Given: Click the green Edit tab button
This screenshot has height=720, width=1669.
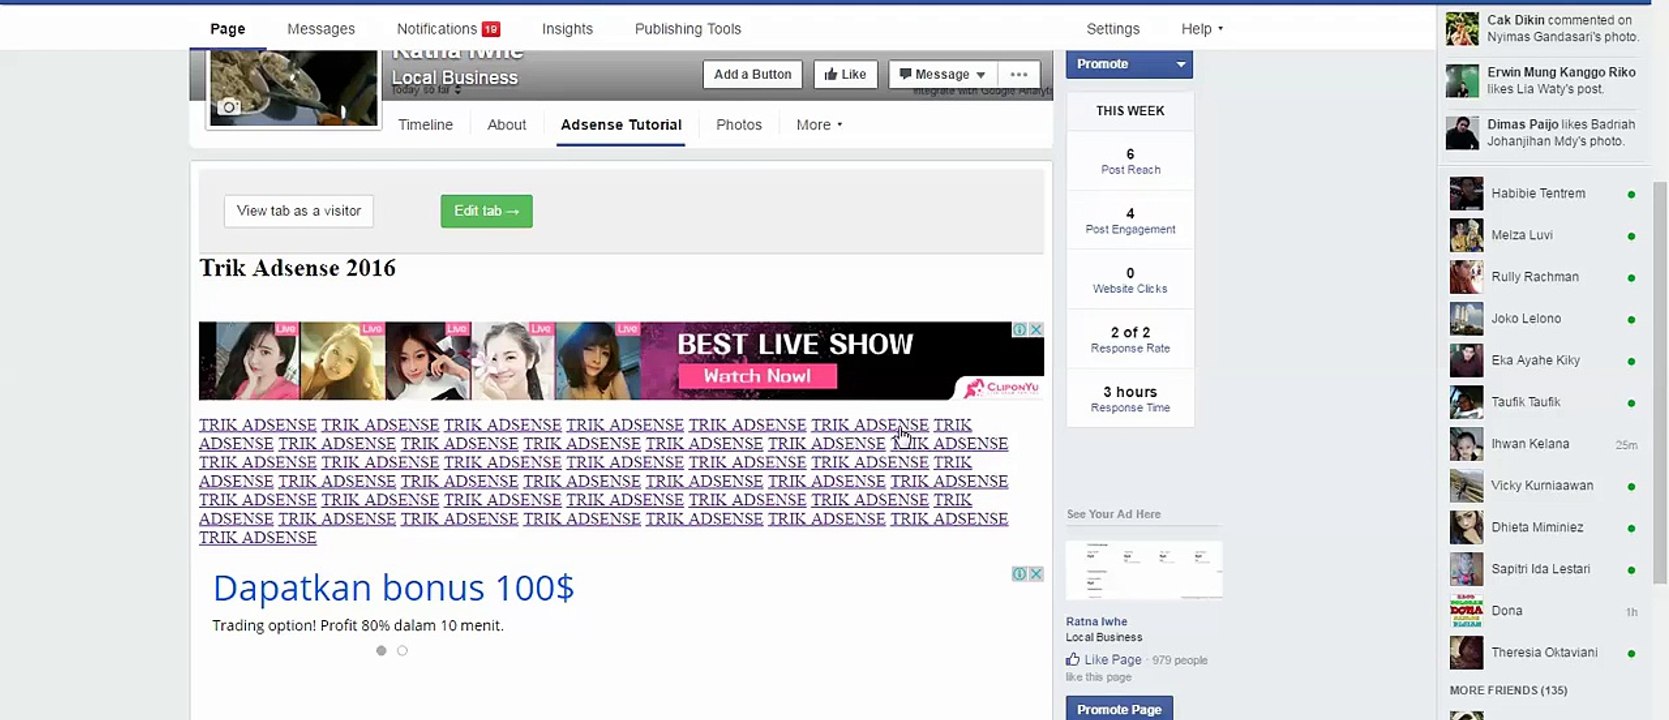Looking at the screenshot, I should click(x=486, y=211).
